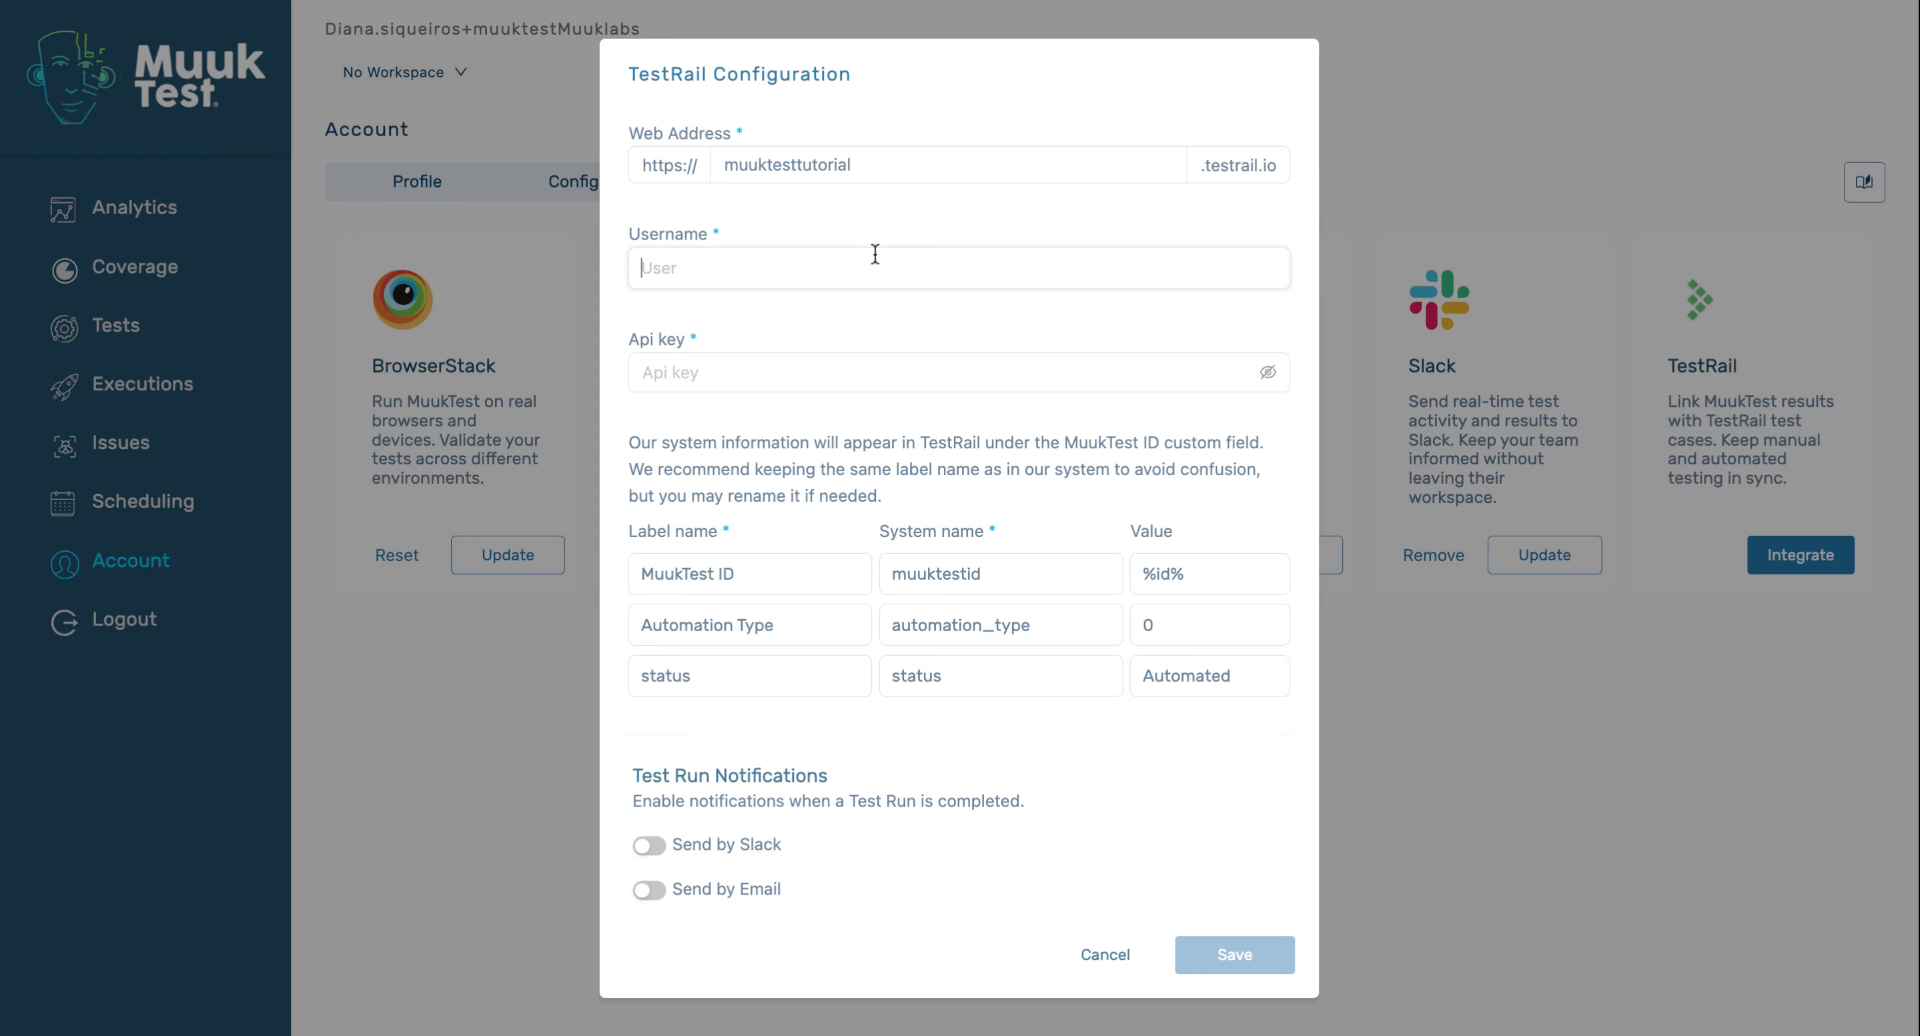The image size is (1920, 1036).
Task: Cancel the TestRail Configuration dialog
Action: point(1105,955)
